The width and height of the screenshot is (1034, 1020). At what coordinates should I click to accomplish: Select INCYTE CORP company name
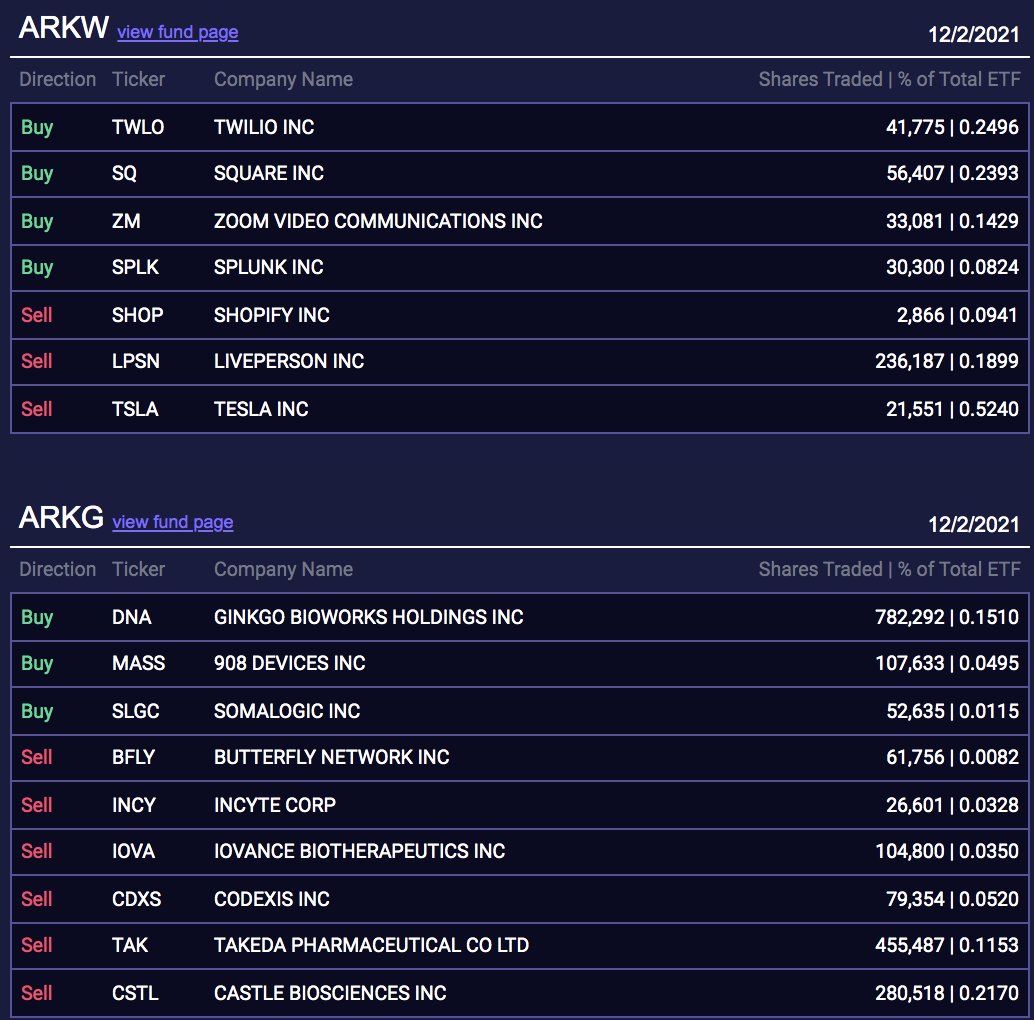(x=275, y=805)
